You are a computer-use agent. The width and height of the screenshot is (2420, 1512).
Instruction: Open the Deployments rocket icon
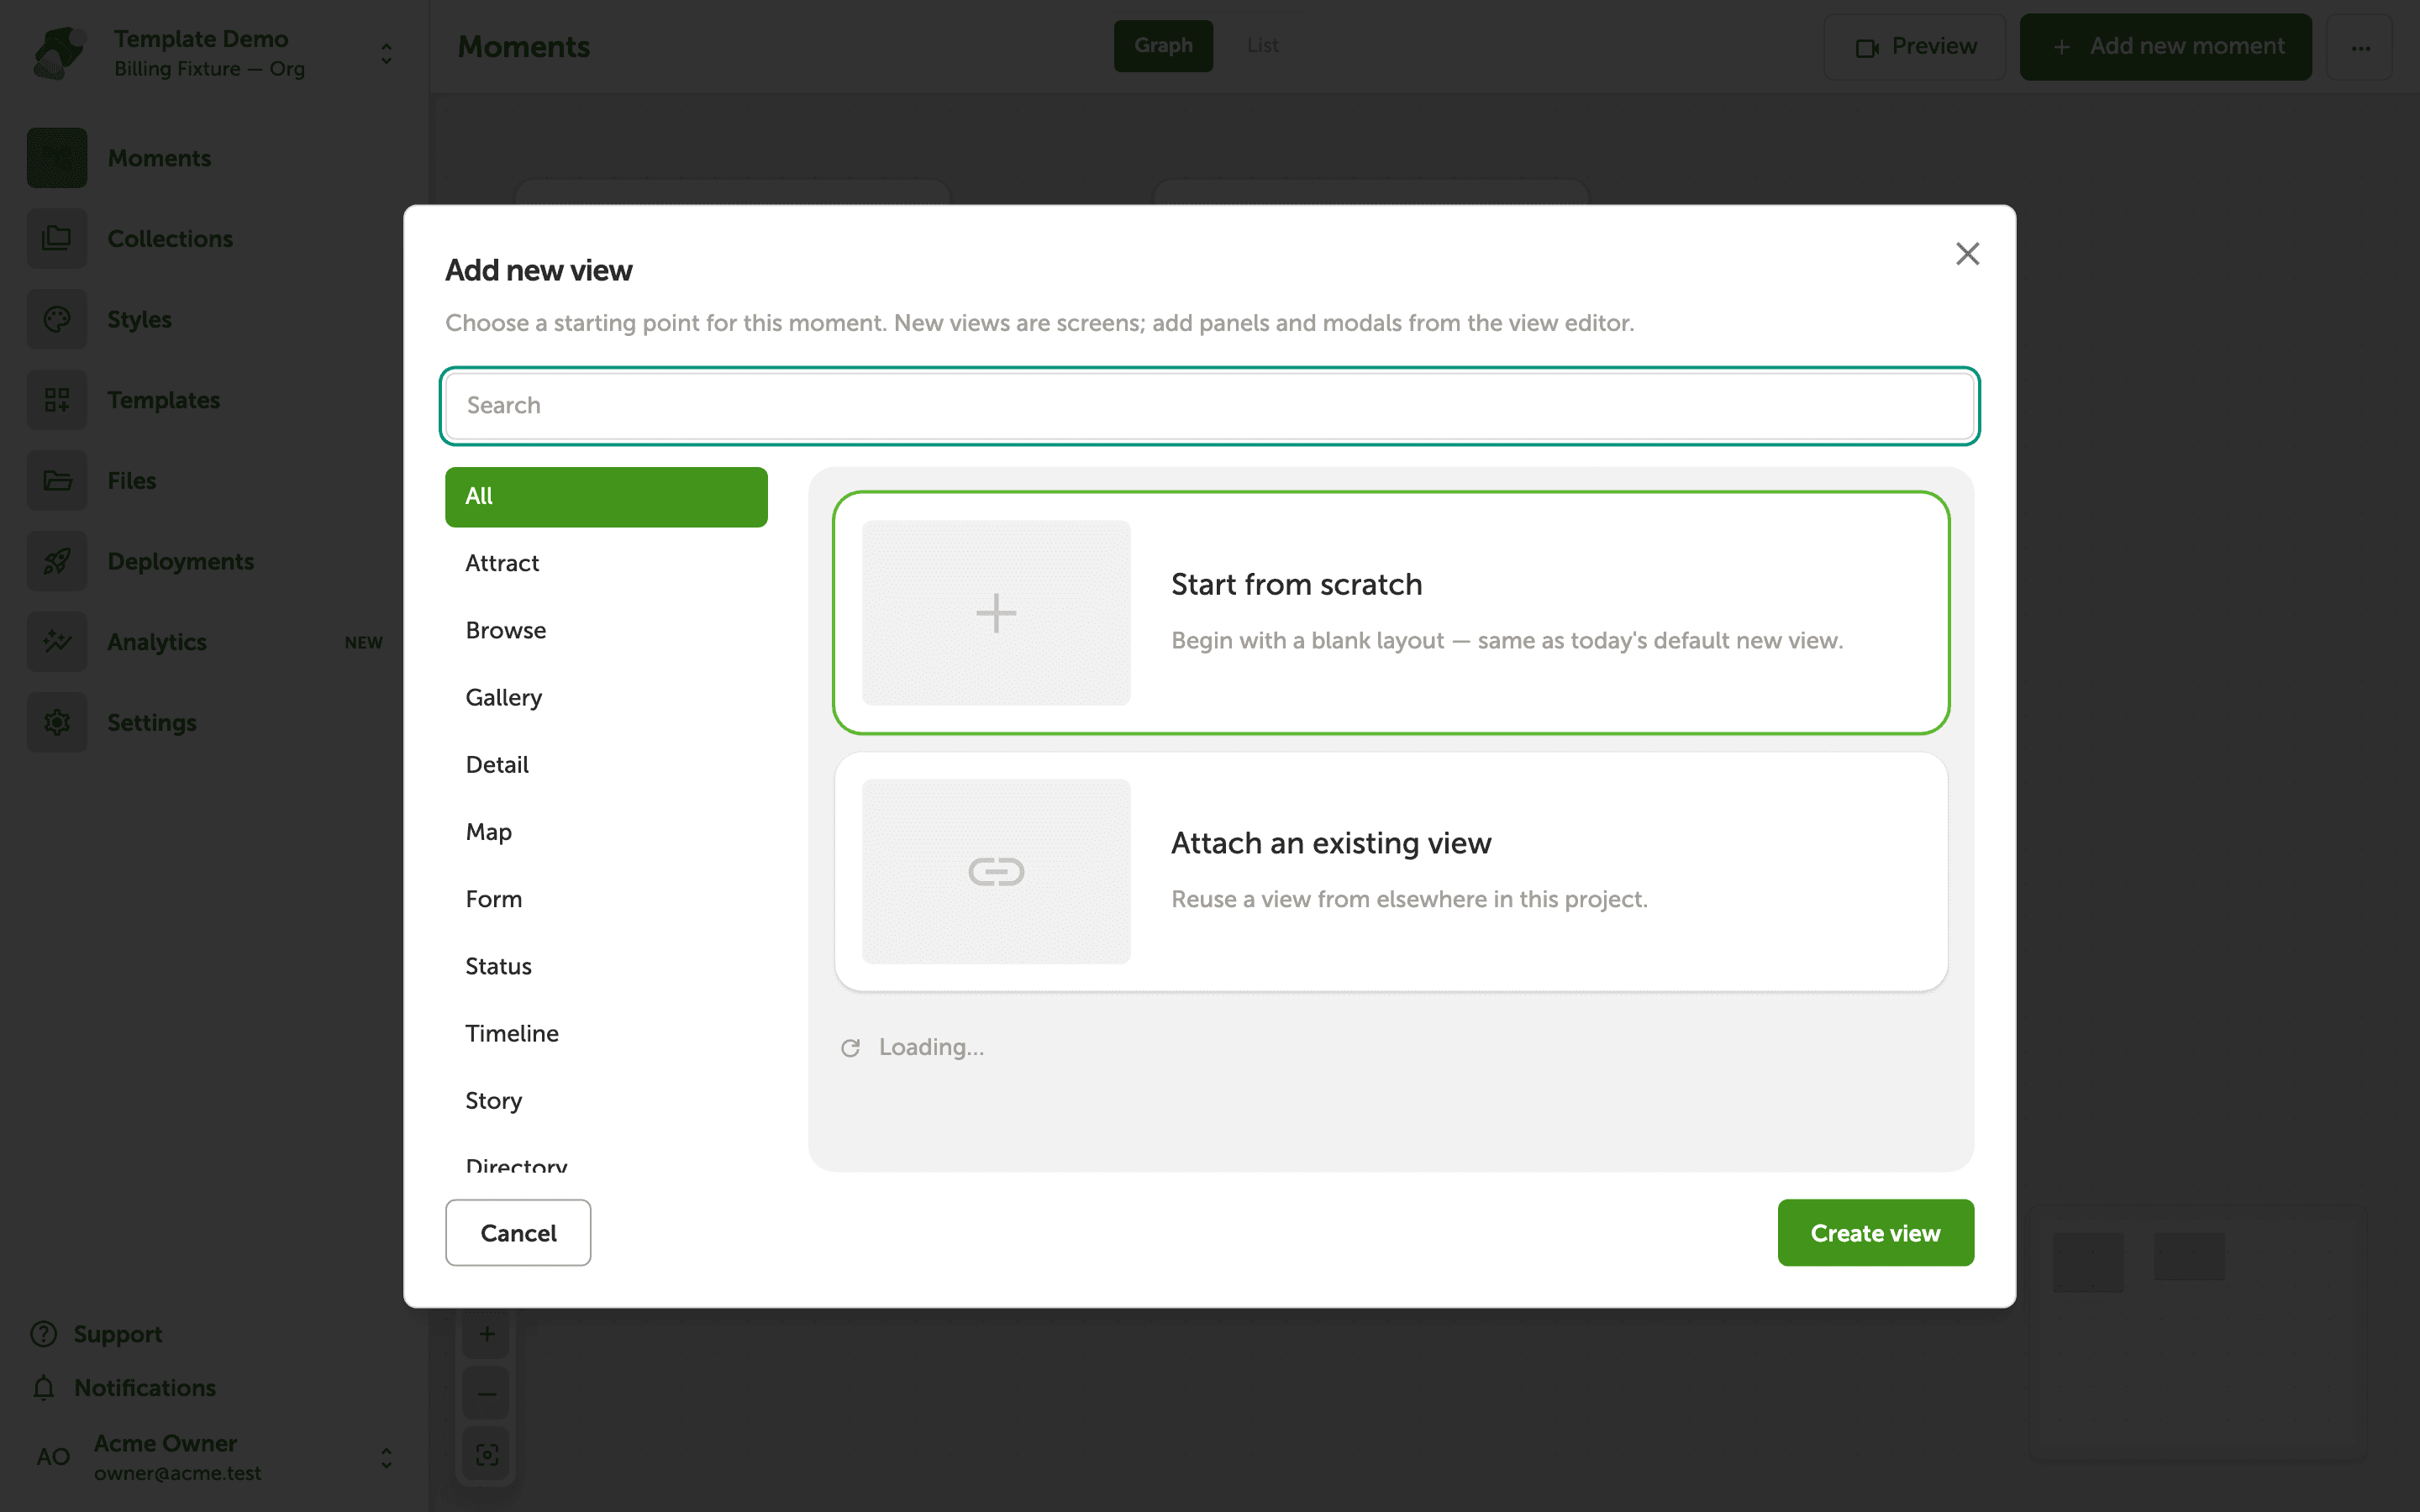coord(57,561)
